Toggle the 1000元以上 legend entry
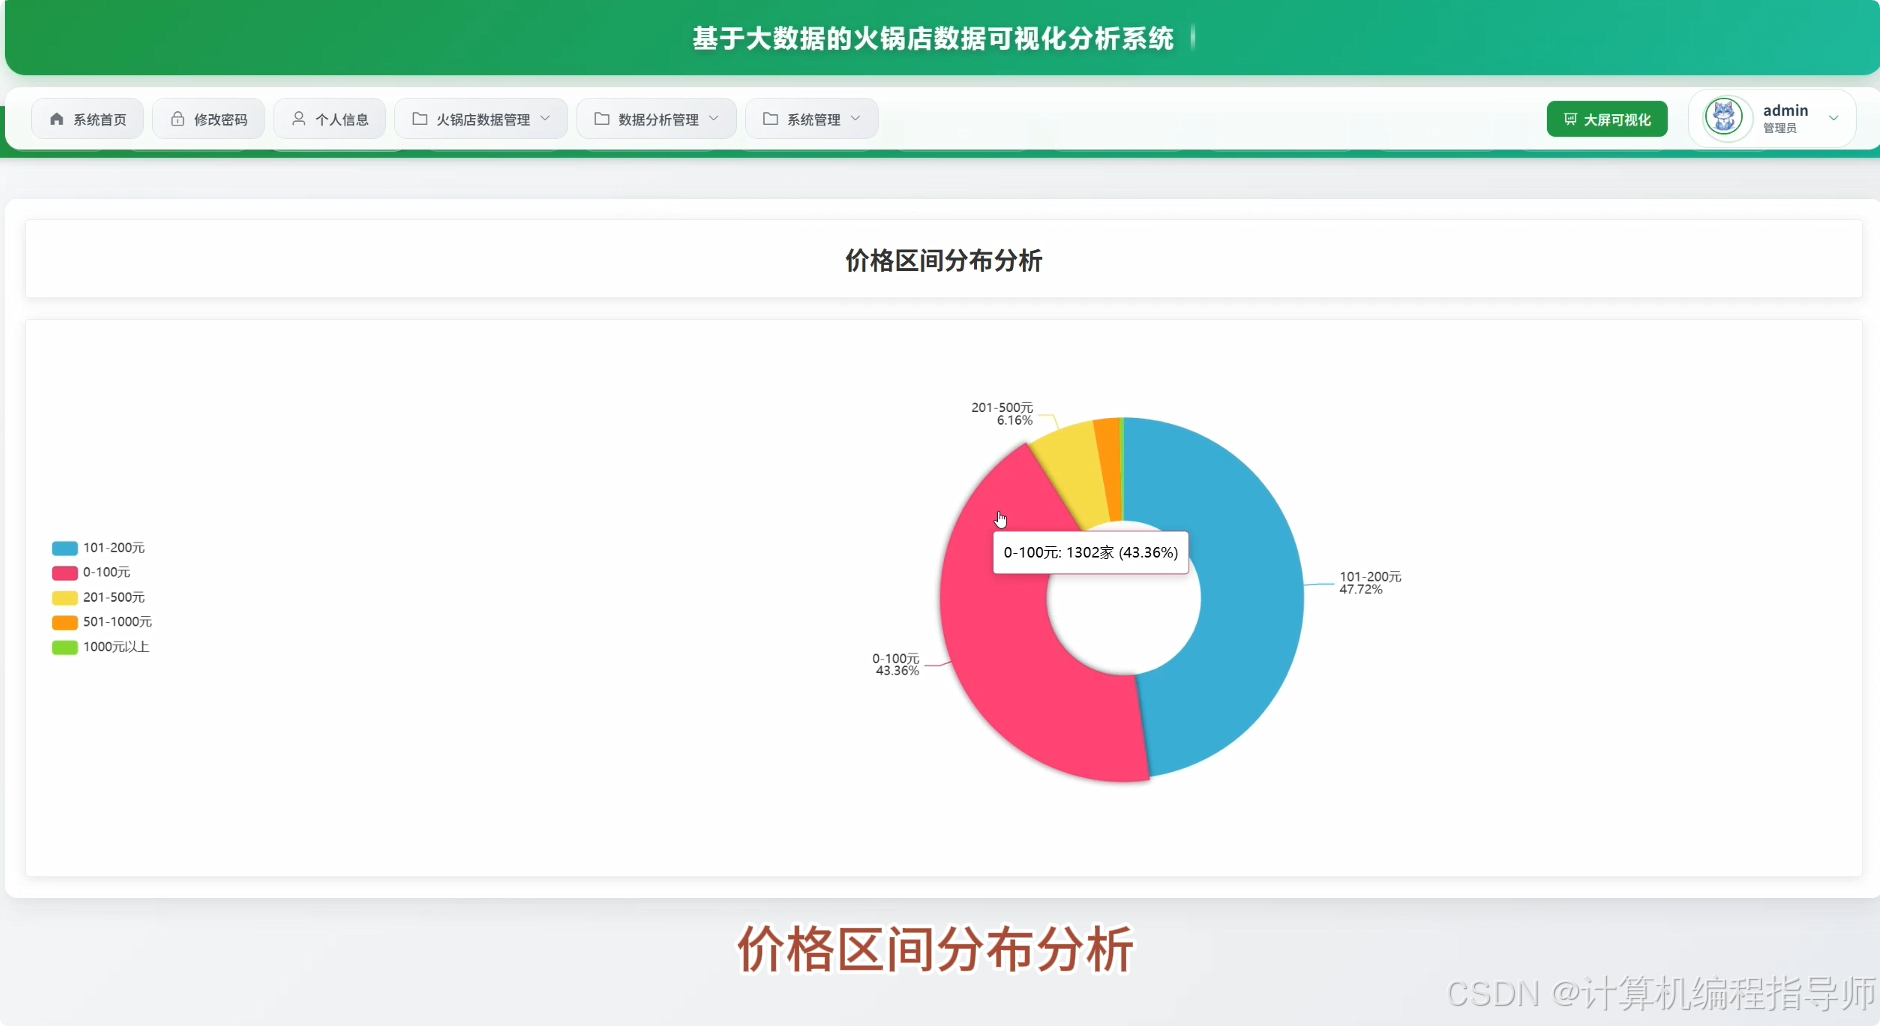Image resolution: width=1880 pixels, height=1026 pixels. click(101, 647)
